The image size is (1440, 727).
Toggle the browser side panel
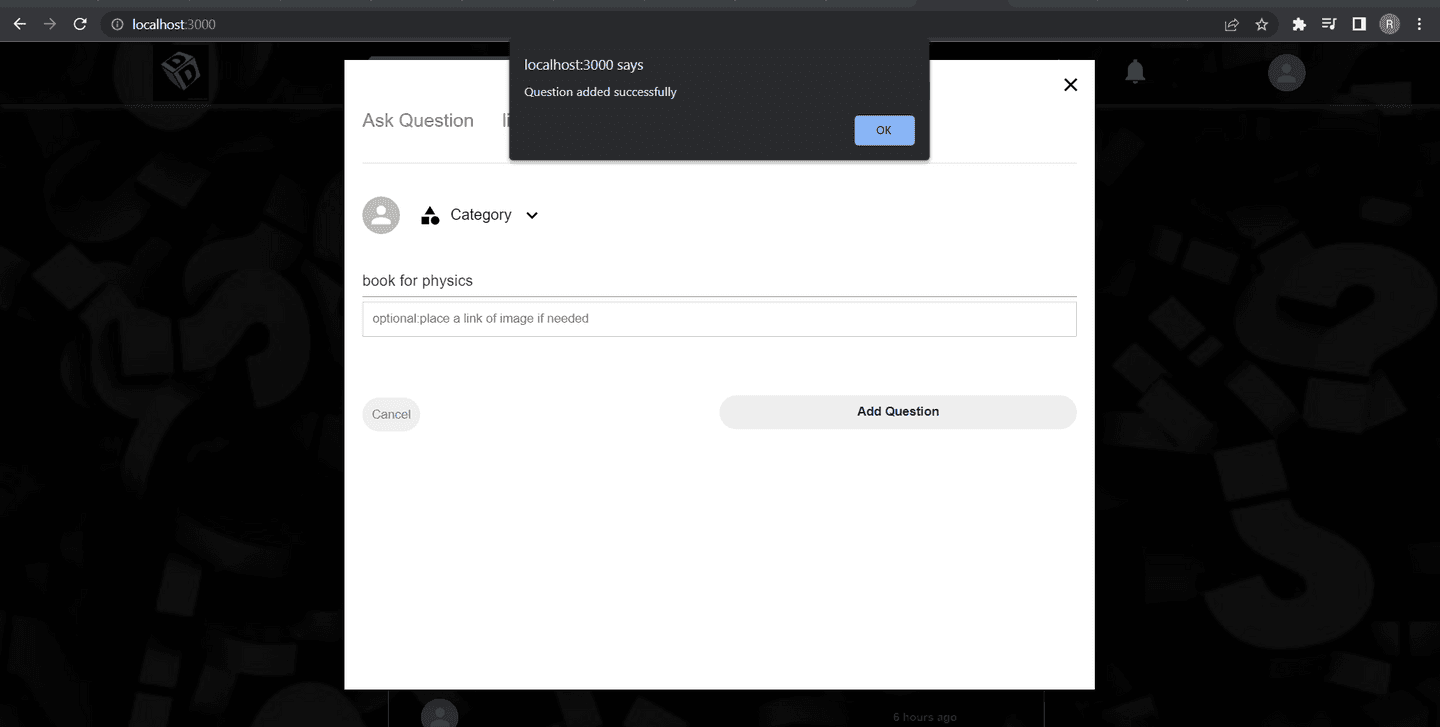pyautogui.click(x=1359, y=24)
